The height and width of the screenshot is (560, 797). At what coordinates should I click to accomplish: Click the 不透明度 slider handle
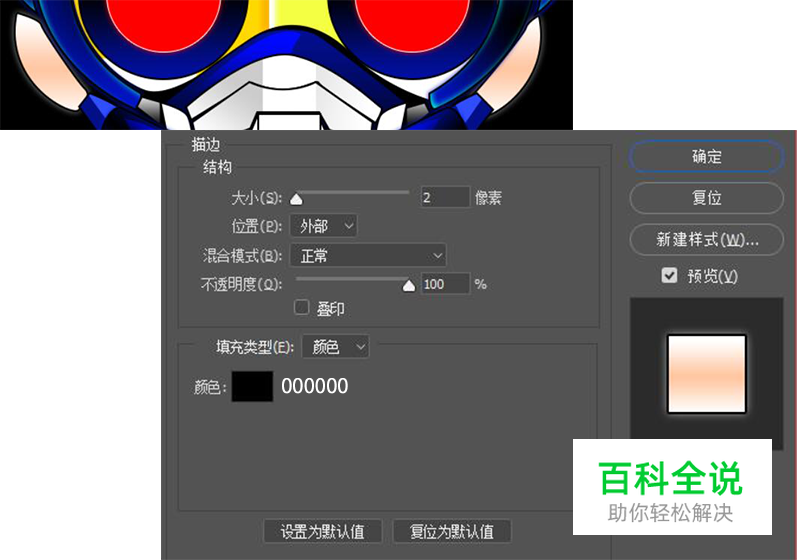pyautogui.click(x=409, y=286)
